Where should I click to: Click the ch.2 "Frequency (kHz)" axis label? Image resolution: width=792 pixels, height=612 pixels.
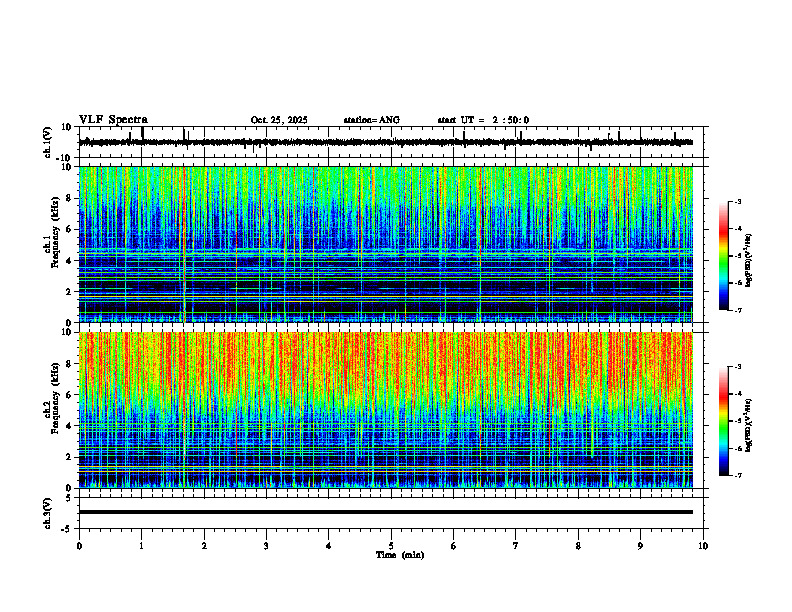point(55,398)
